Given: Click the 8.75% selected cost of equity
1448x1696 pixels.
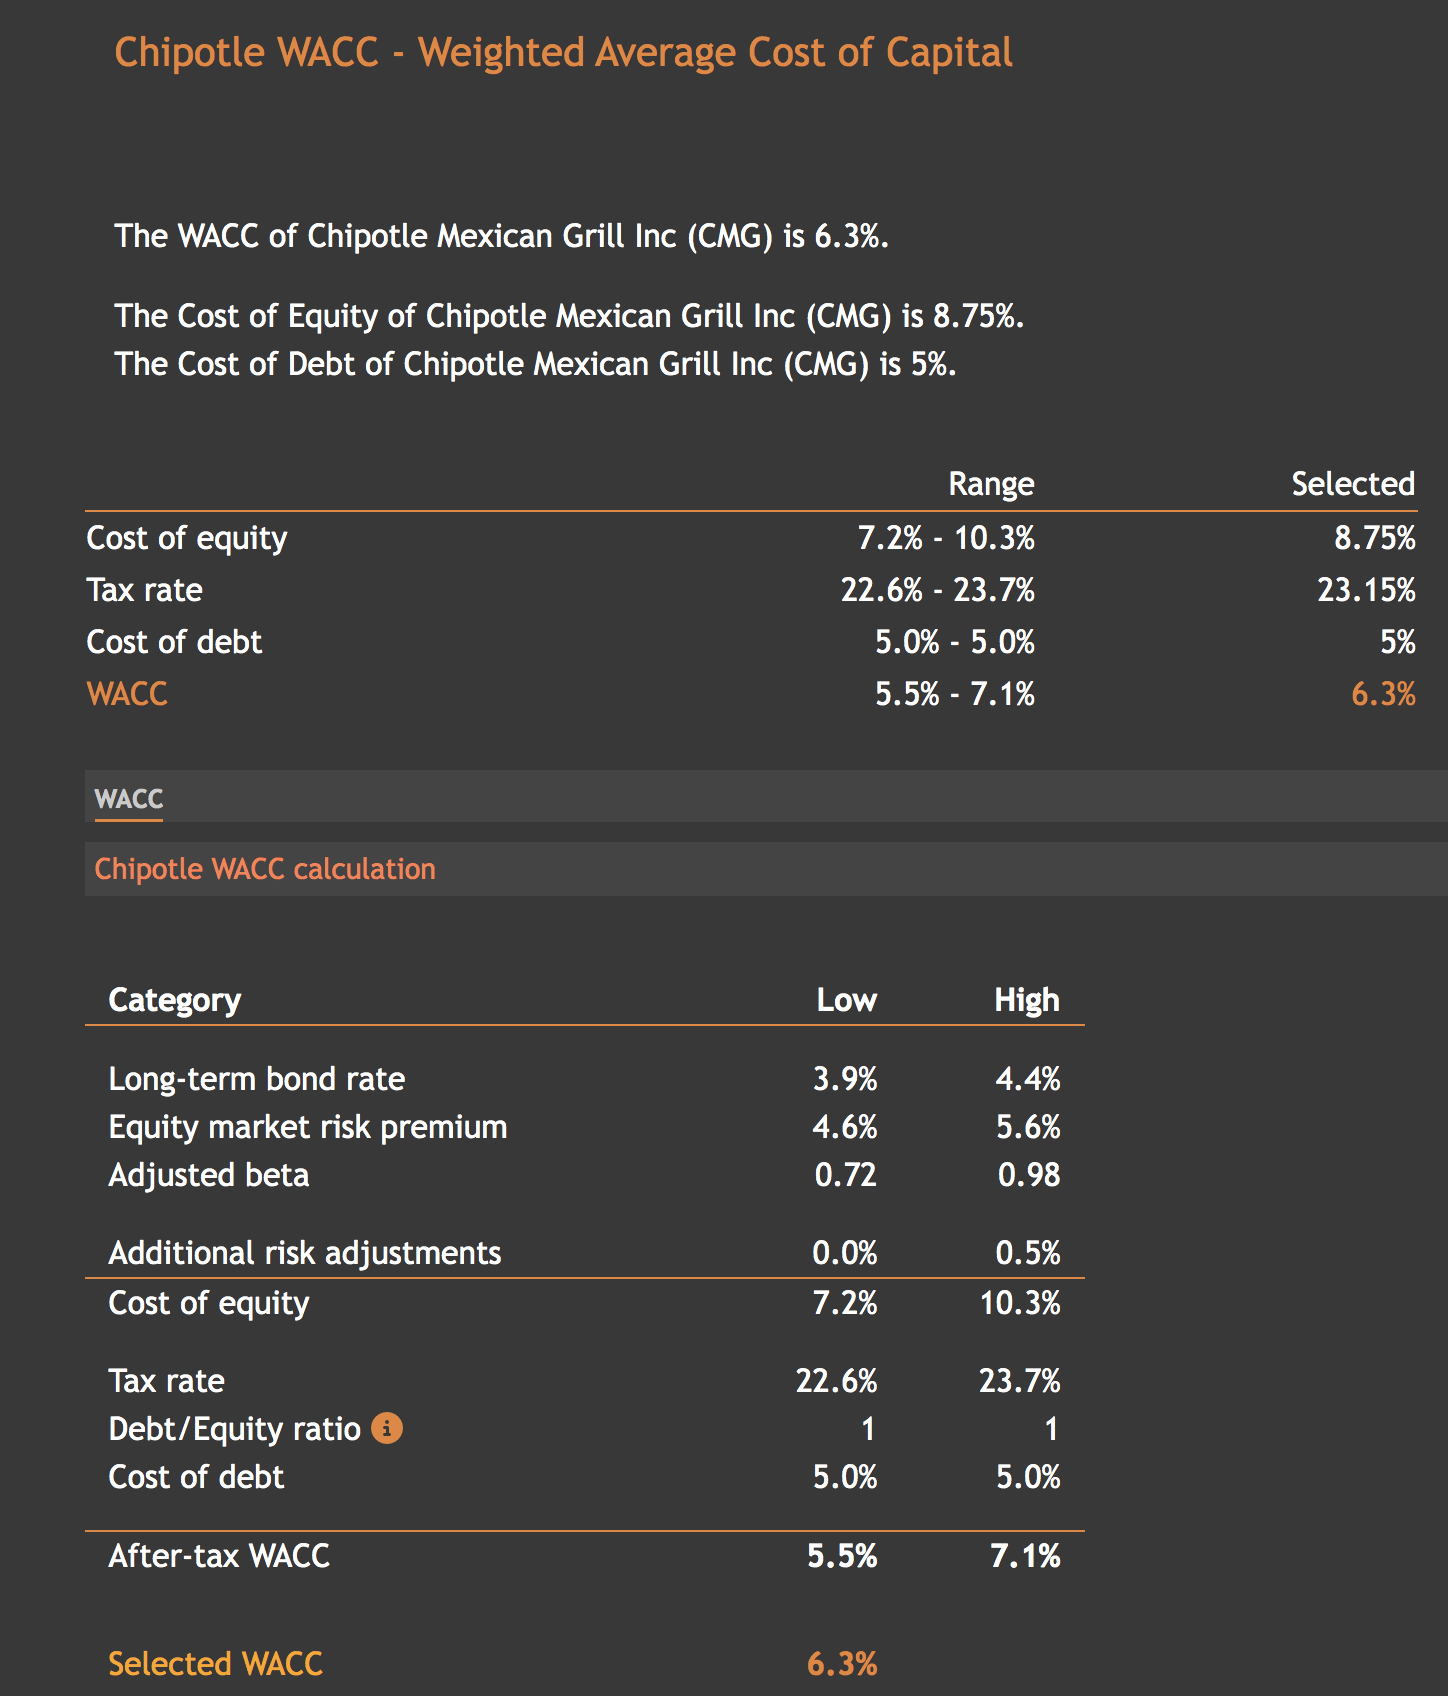Looking at the screenshot, I should pyautogui.click(x=1375, y=537).
